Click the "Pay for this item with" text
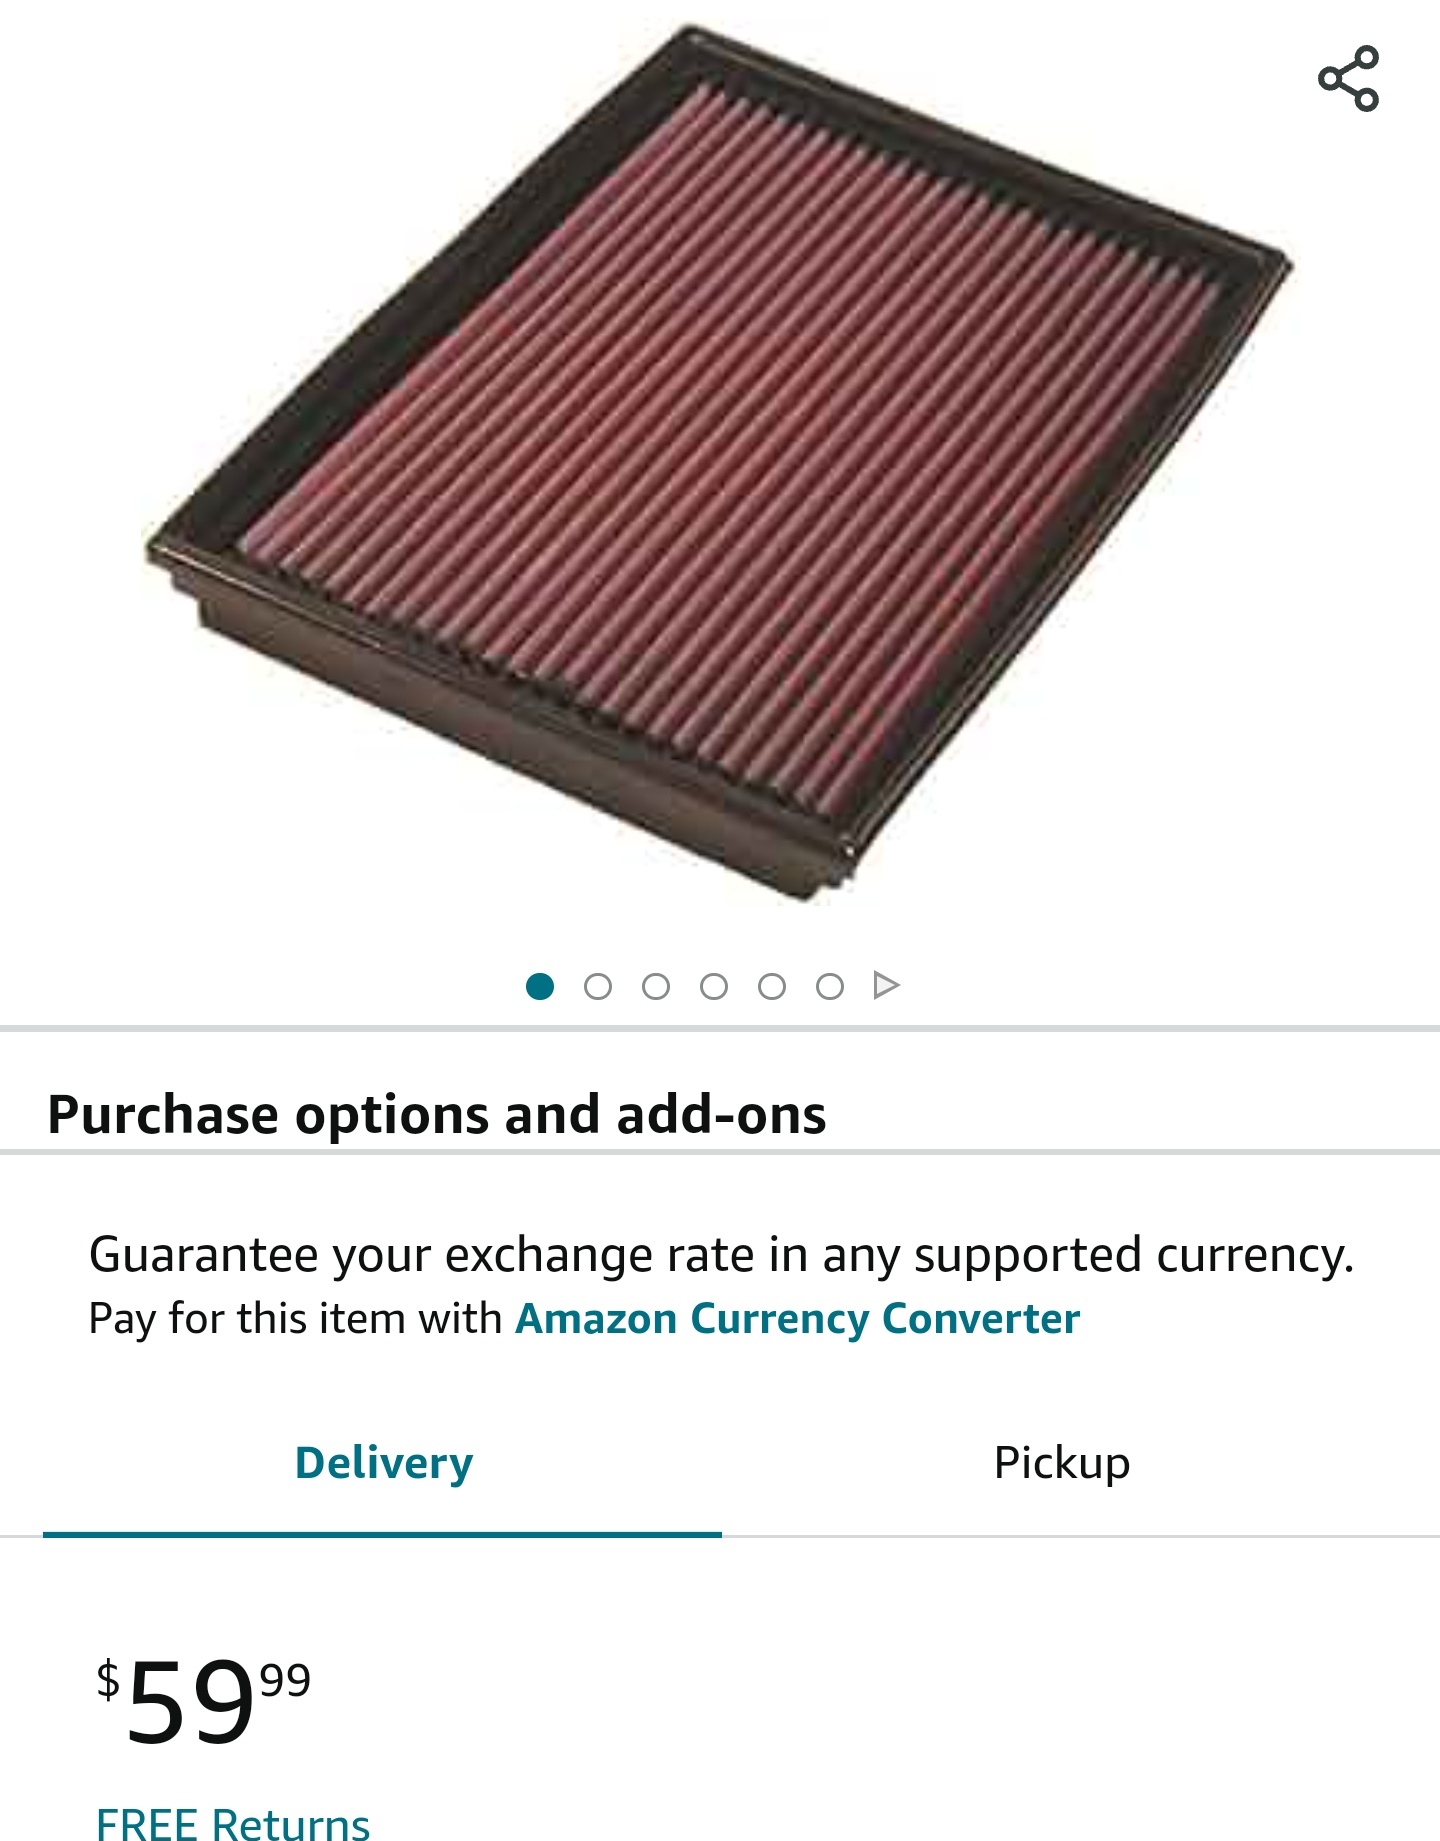The height and width of the screenshot is (1841, 1440). pyautogui.click(x=296, y=1319)
